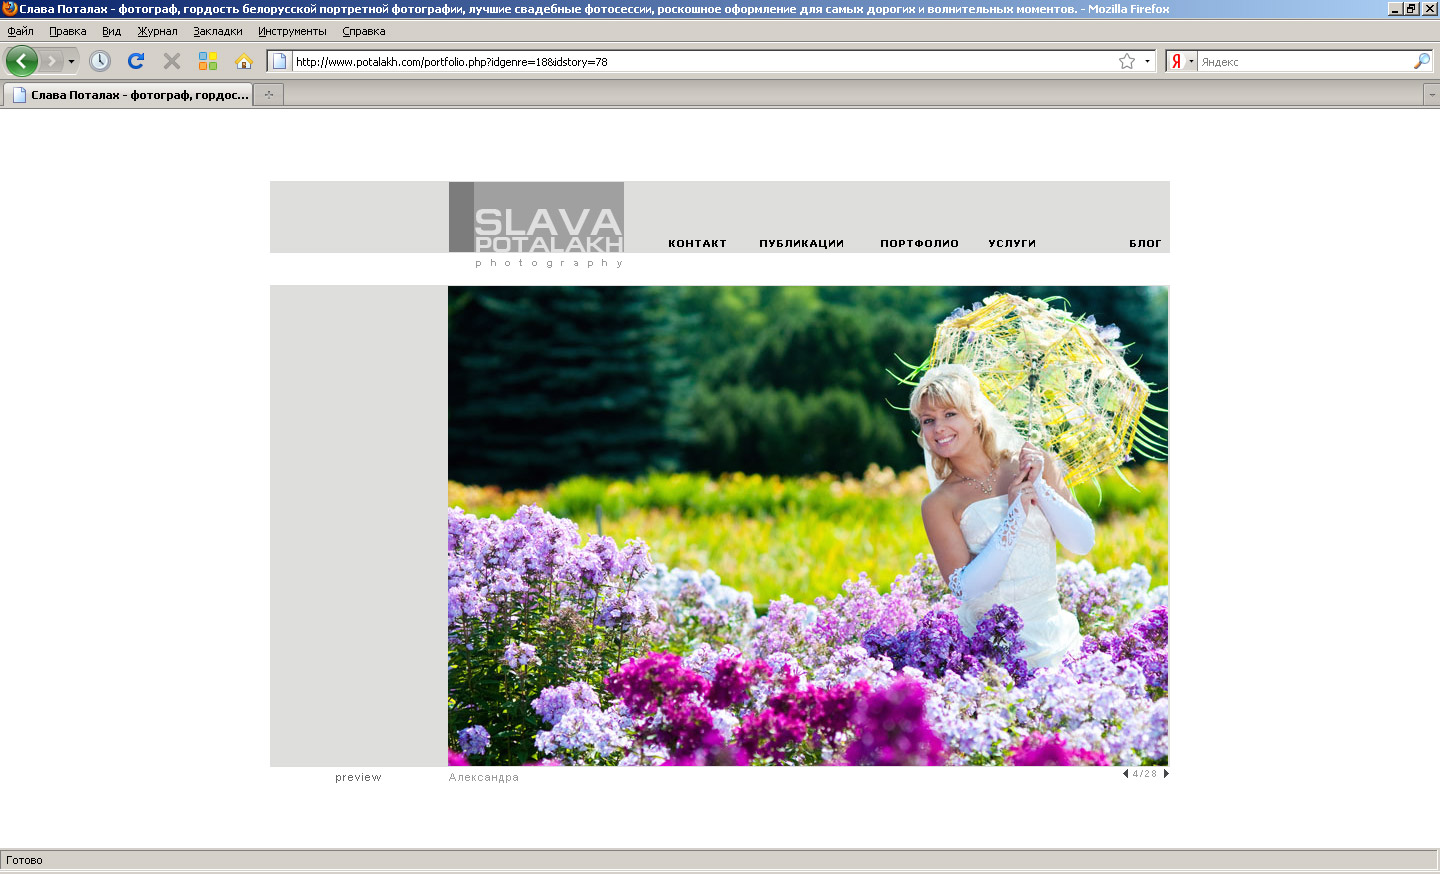The image size is (1440, 874).
Task: Open the Инструменты menu
Action: [x=292, y=31]
